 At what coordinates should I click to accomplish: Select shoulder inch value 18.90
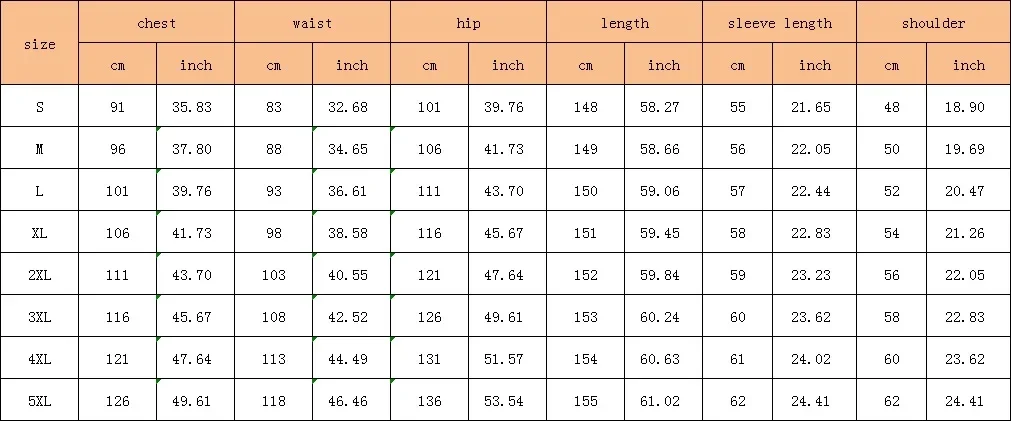pos(968,107)
